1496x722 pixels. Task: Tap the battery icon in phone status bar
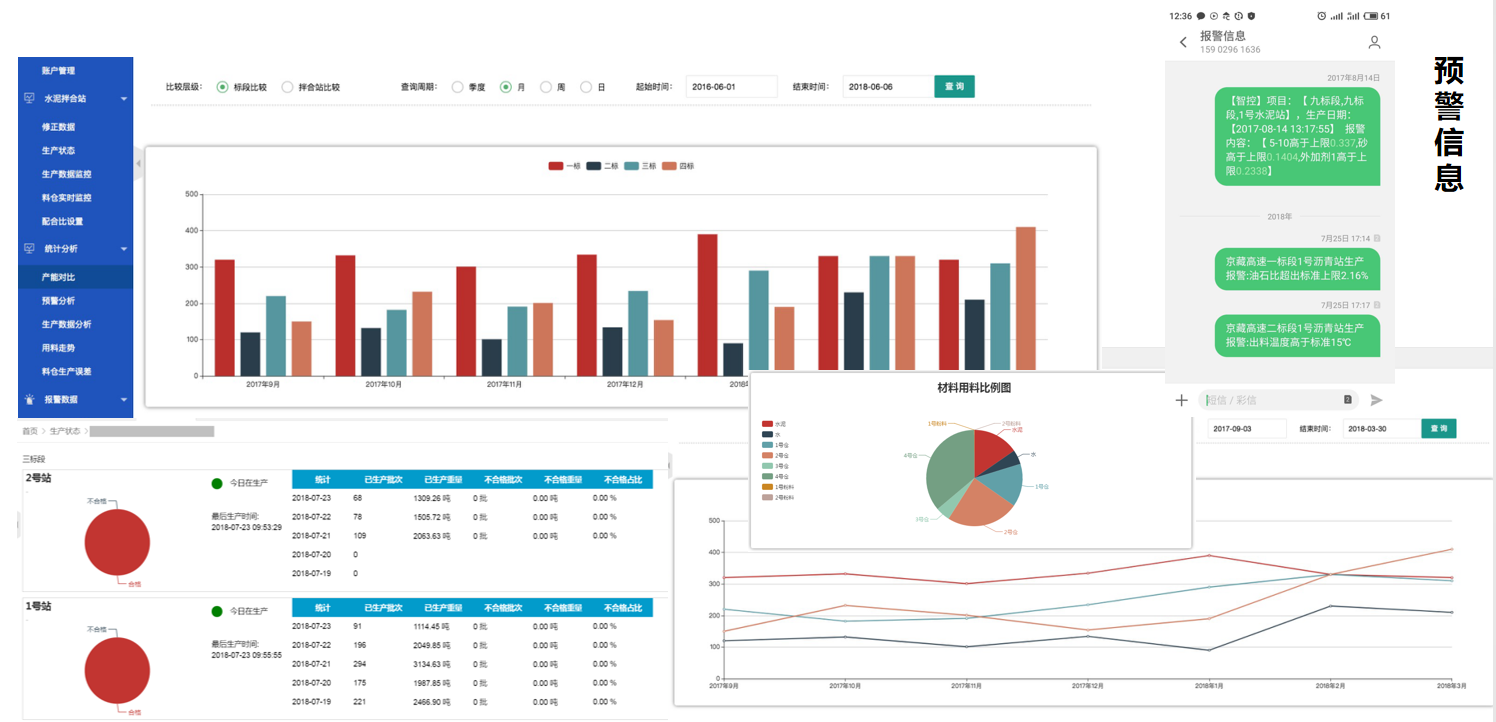click(1371, 16)
